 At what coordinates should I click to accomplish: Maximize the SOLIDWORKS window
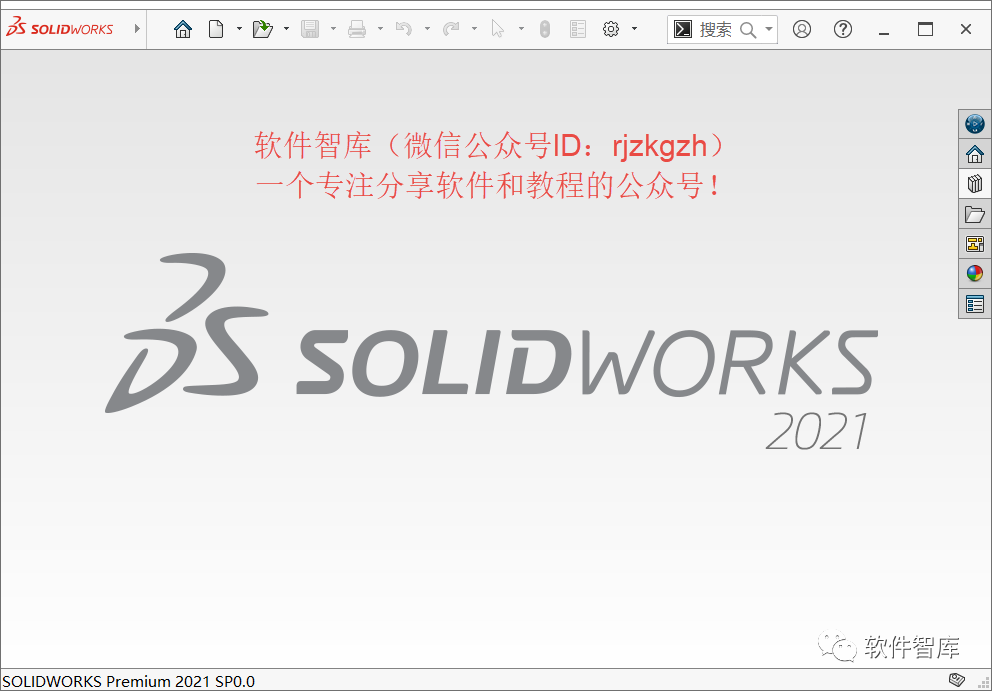925,29
